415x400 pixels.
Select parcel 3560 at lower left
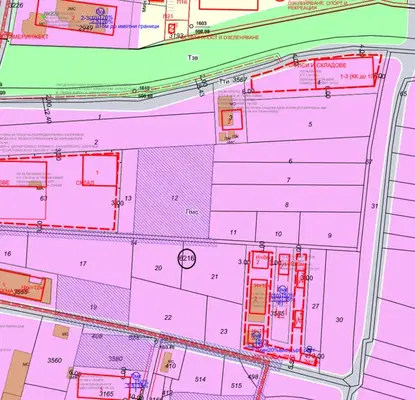click(x=55, y=361)
